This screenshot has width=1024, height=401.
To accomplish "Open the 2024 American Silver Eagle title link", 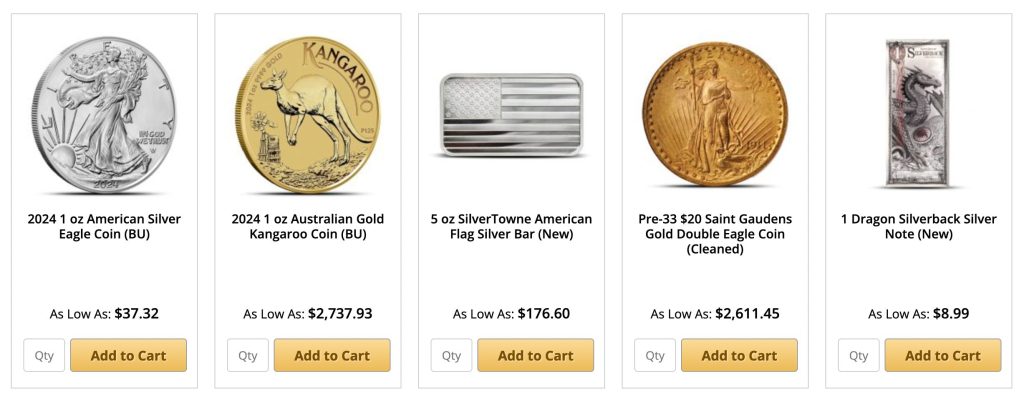I will (104, 227).
